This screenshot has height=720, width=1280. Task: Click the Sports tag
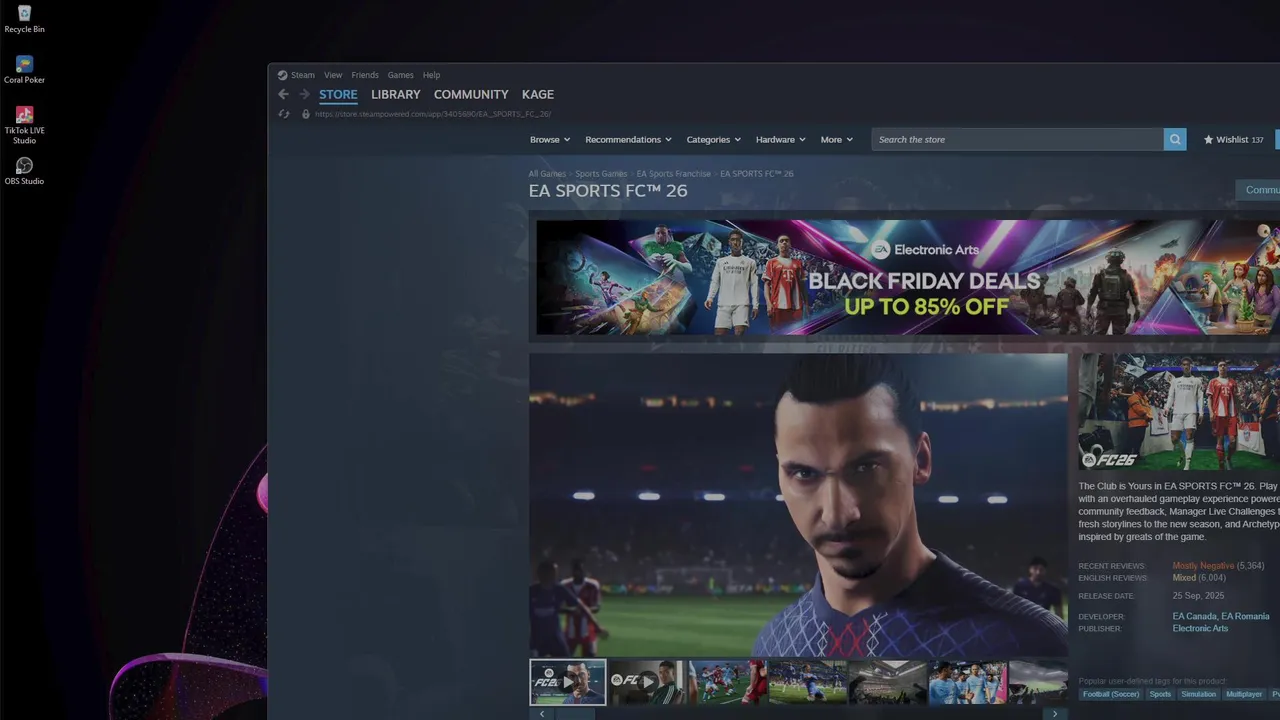pos(1160,694)
